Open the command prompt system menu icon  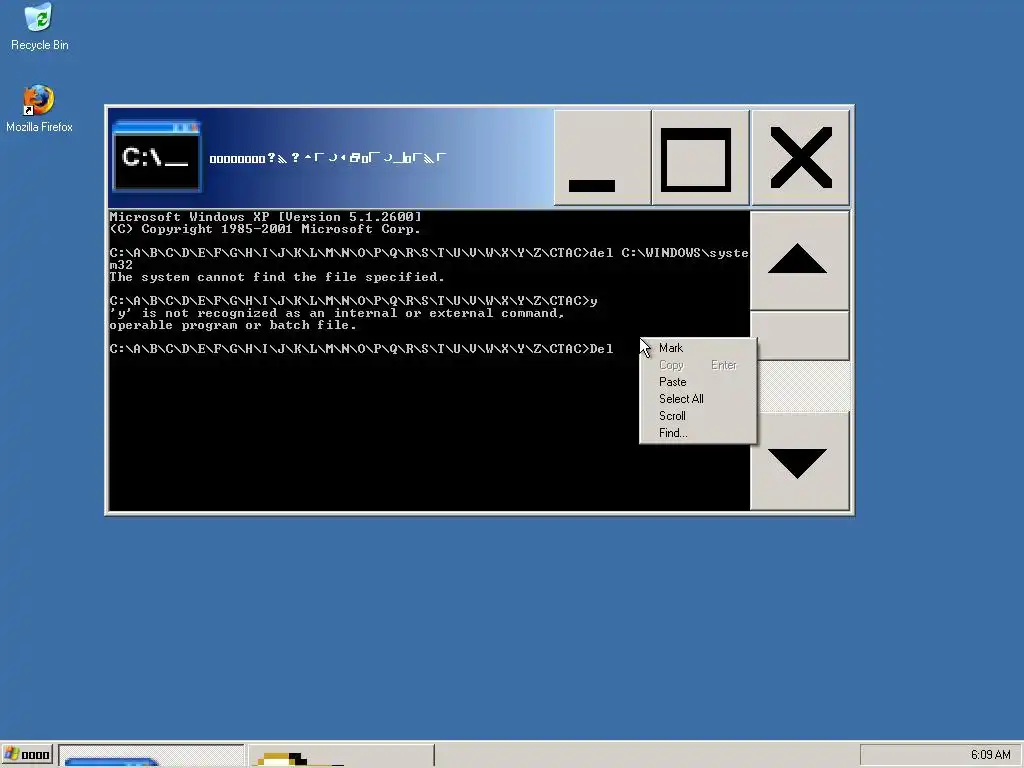tap(157, 157)
